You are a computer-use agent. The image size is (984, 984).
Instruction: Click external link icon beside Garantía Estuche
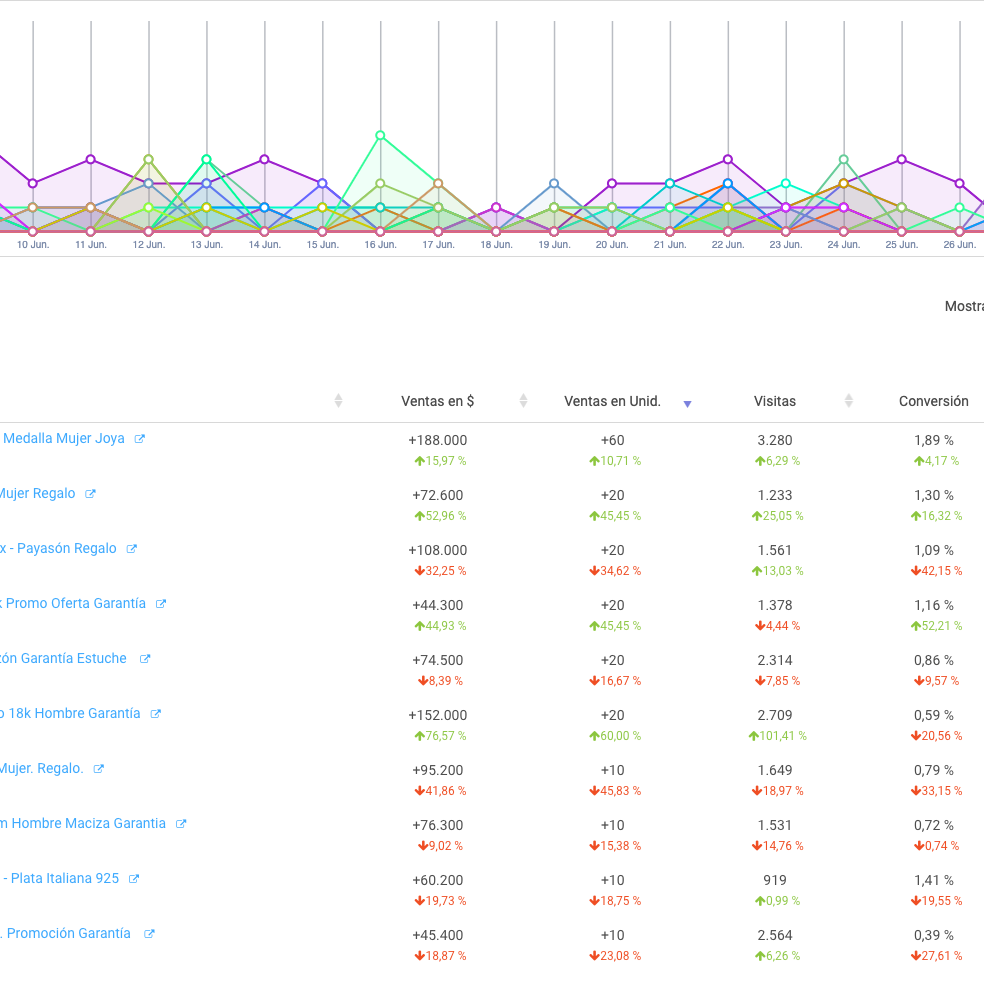coord(145,659)
